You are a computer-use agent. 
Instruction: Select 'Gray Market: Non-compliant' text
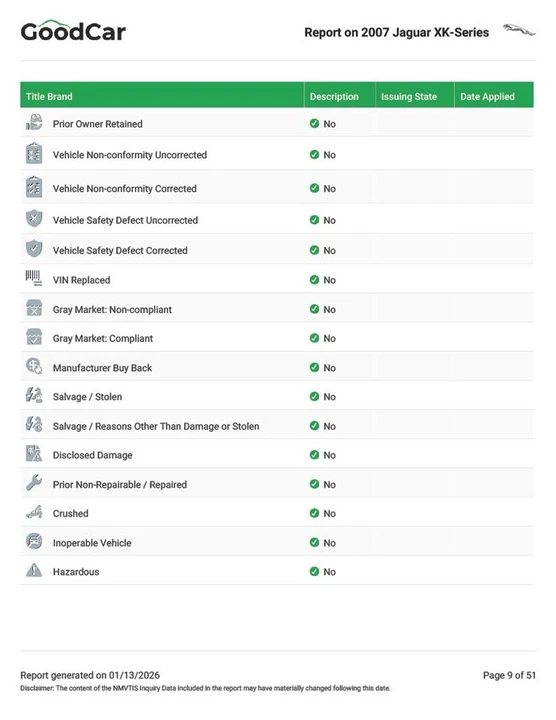tap(112, 309)
